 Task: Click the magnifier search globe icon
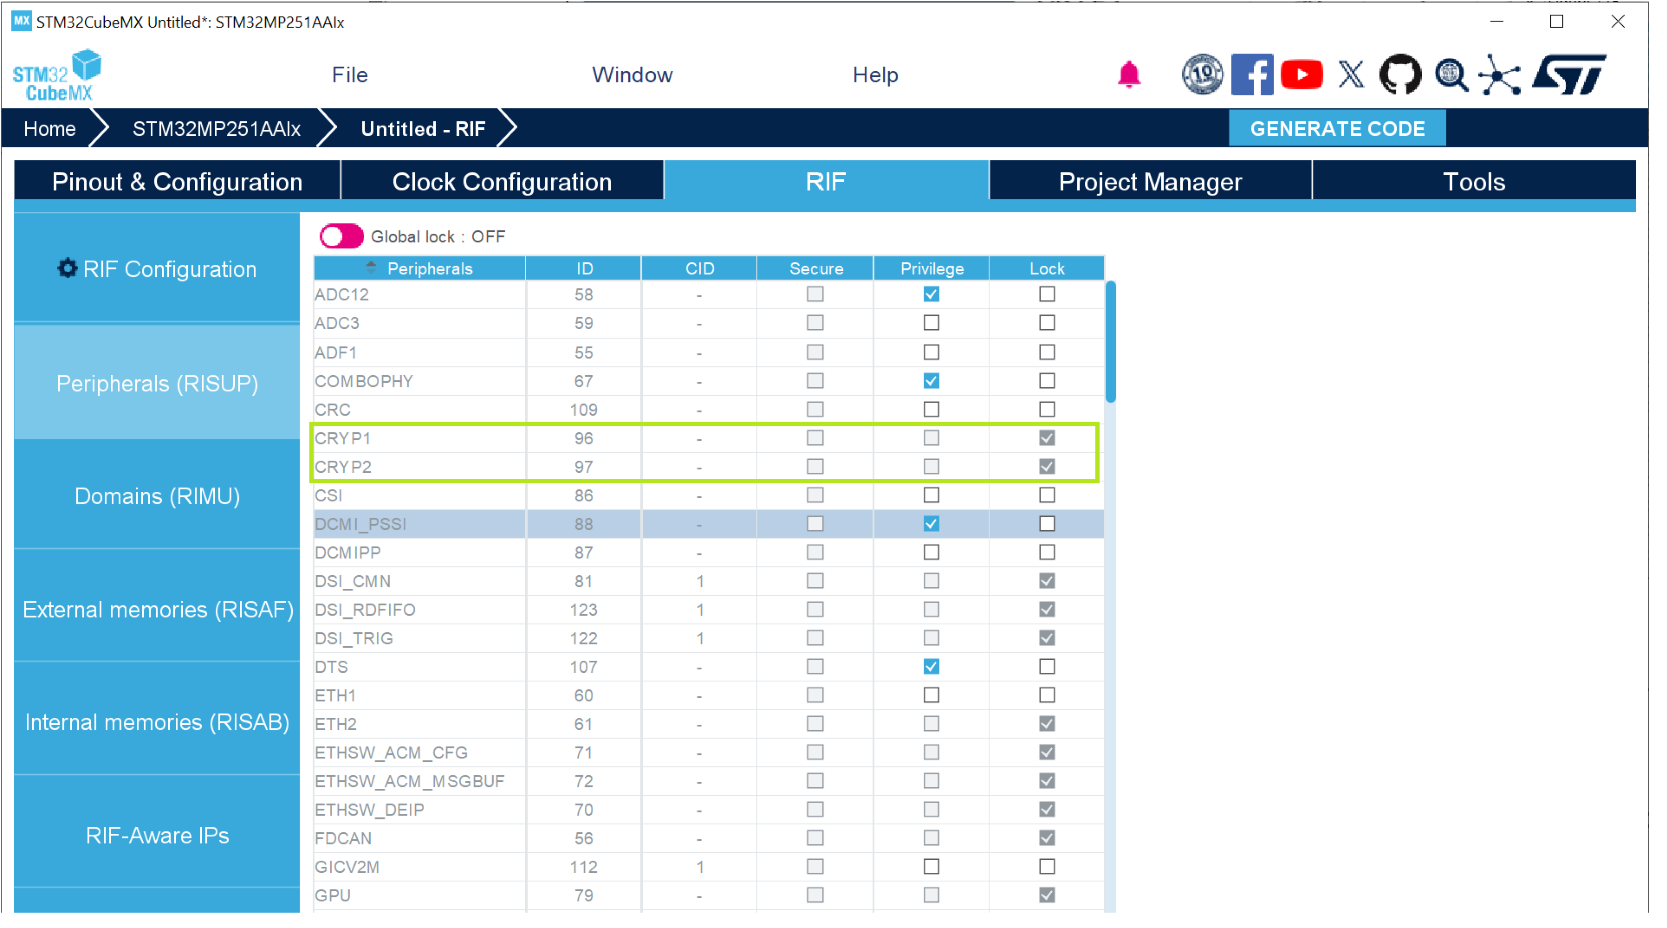(1451, 75)
